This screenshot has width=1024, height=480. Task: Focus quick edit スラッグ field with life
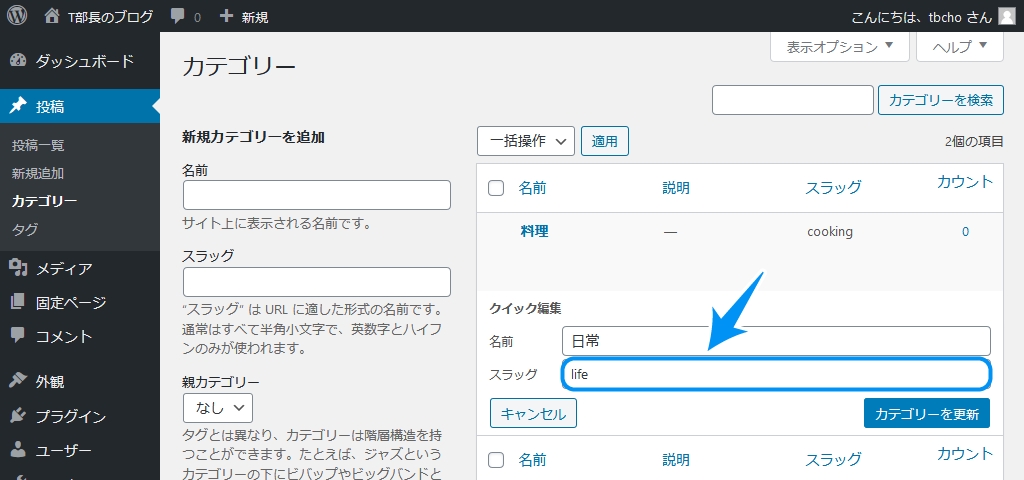(x=776, y=375)
